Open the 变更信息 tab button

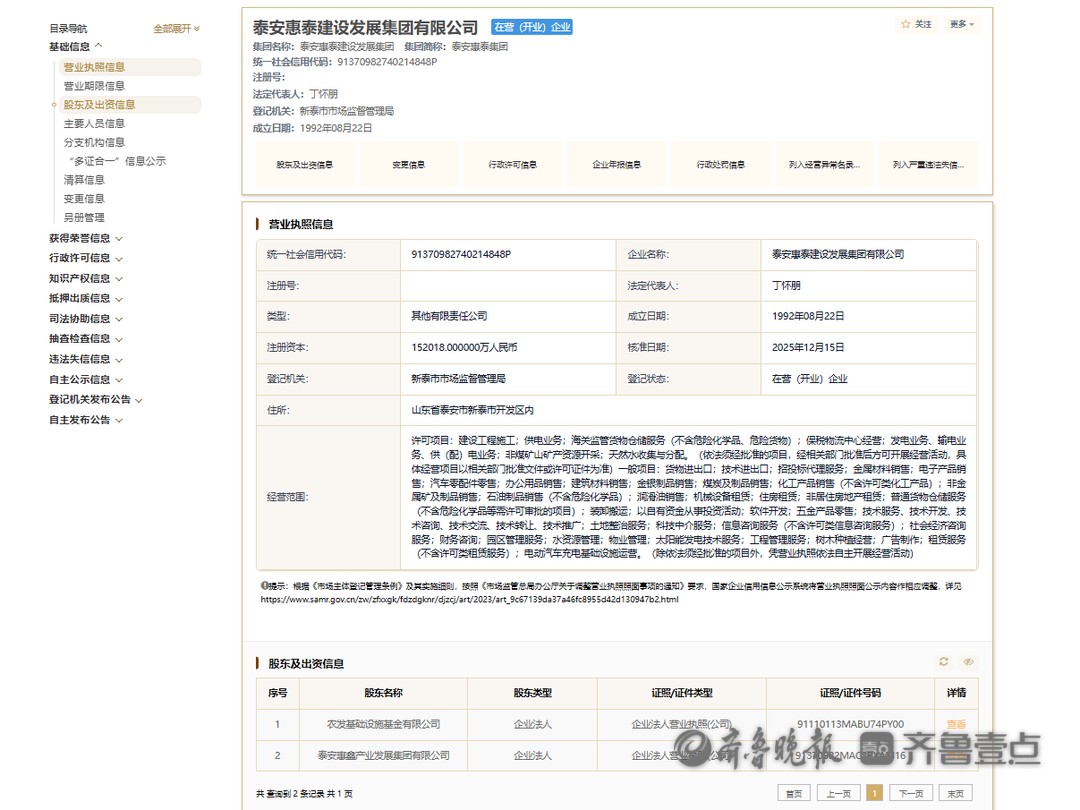click(408, 165)
